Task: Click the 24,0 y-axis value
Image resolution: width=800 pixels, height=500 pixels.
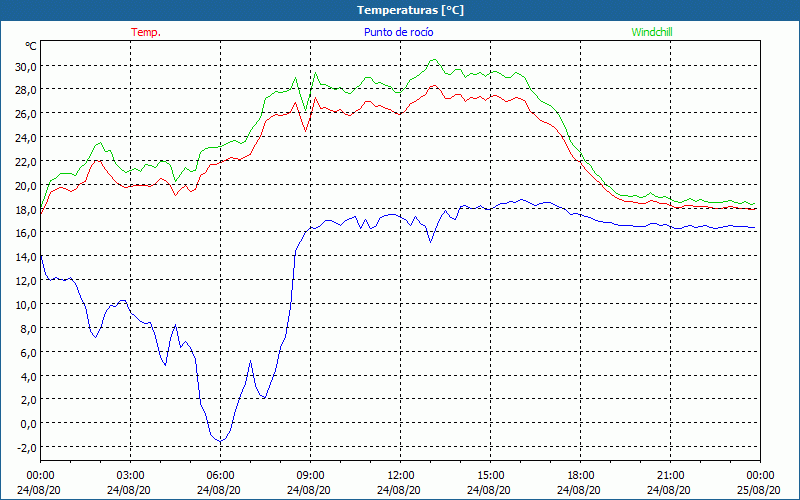Action: point(24,138)
